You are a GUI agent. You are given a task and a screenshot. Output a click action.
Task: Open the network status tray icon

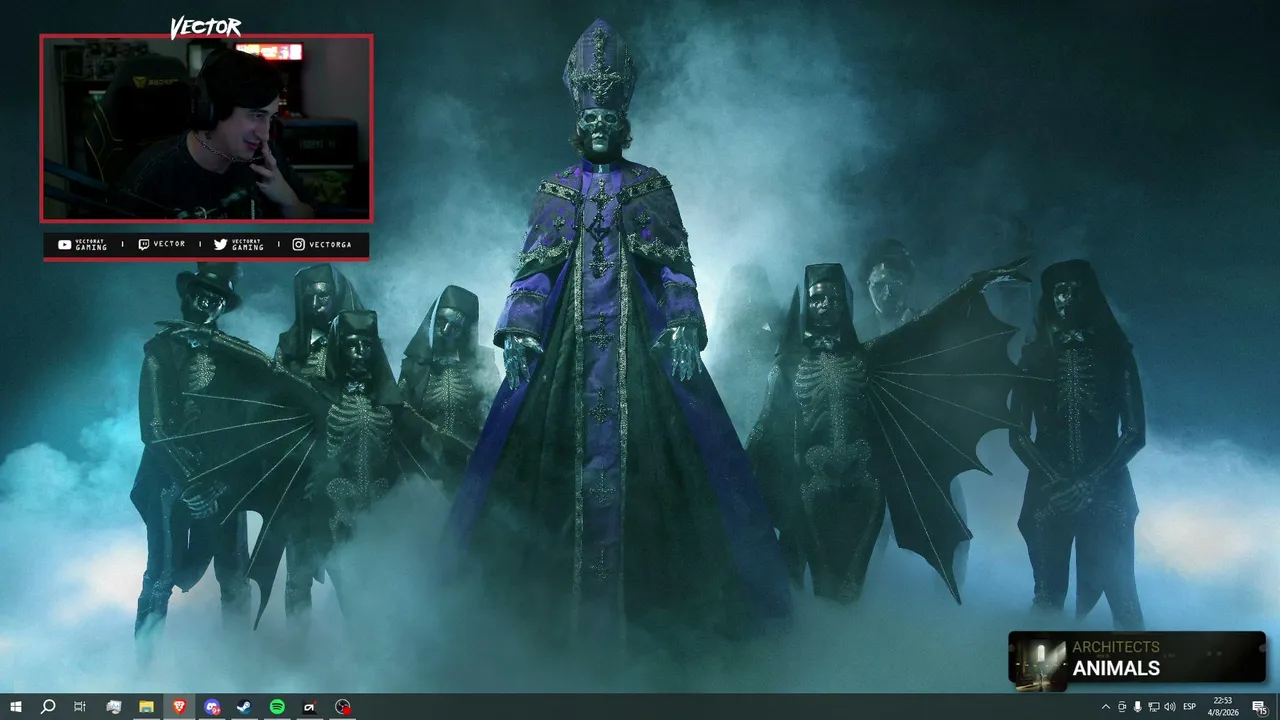tap(1154, 707)
